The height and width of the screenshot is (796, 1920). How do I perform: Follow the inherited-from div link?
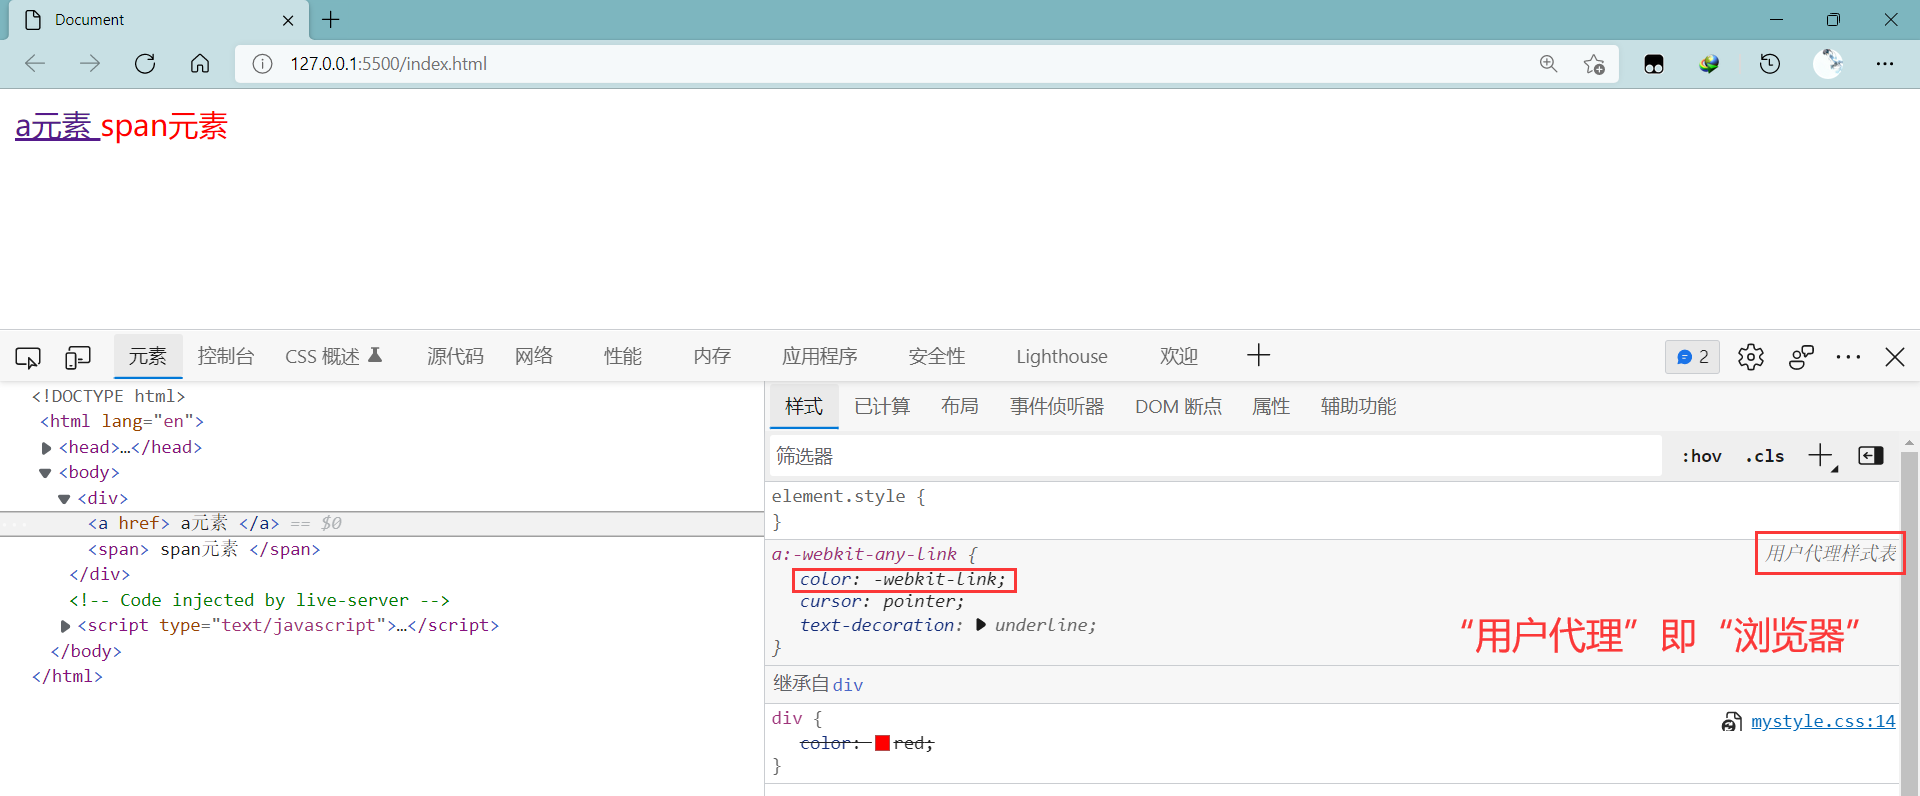tap(848, 685)
